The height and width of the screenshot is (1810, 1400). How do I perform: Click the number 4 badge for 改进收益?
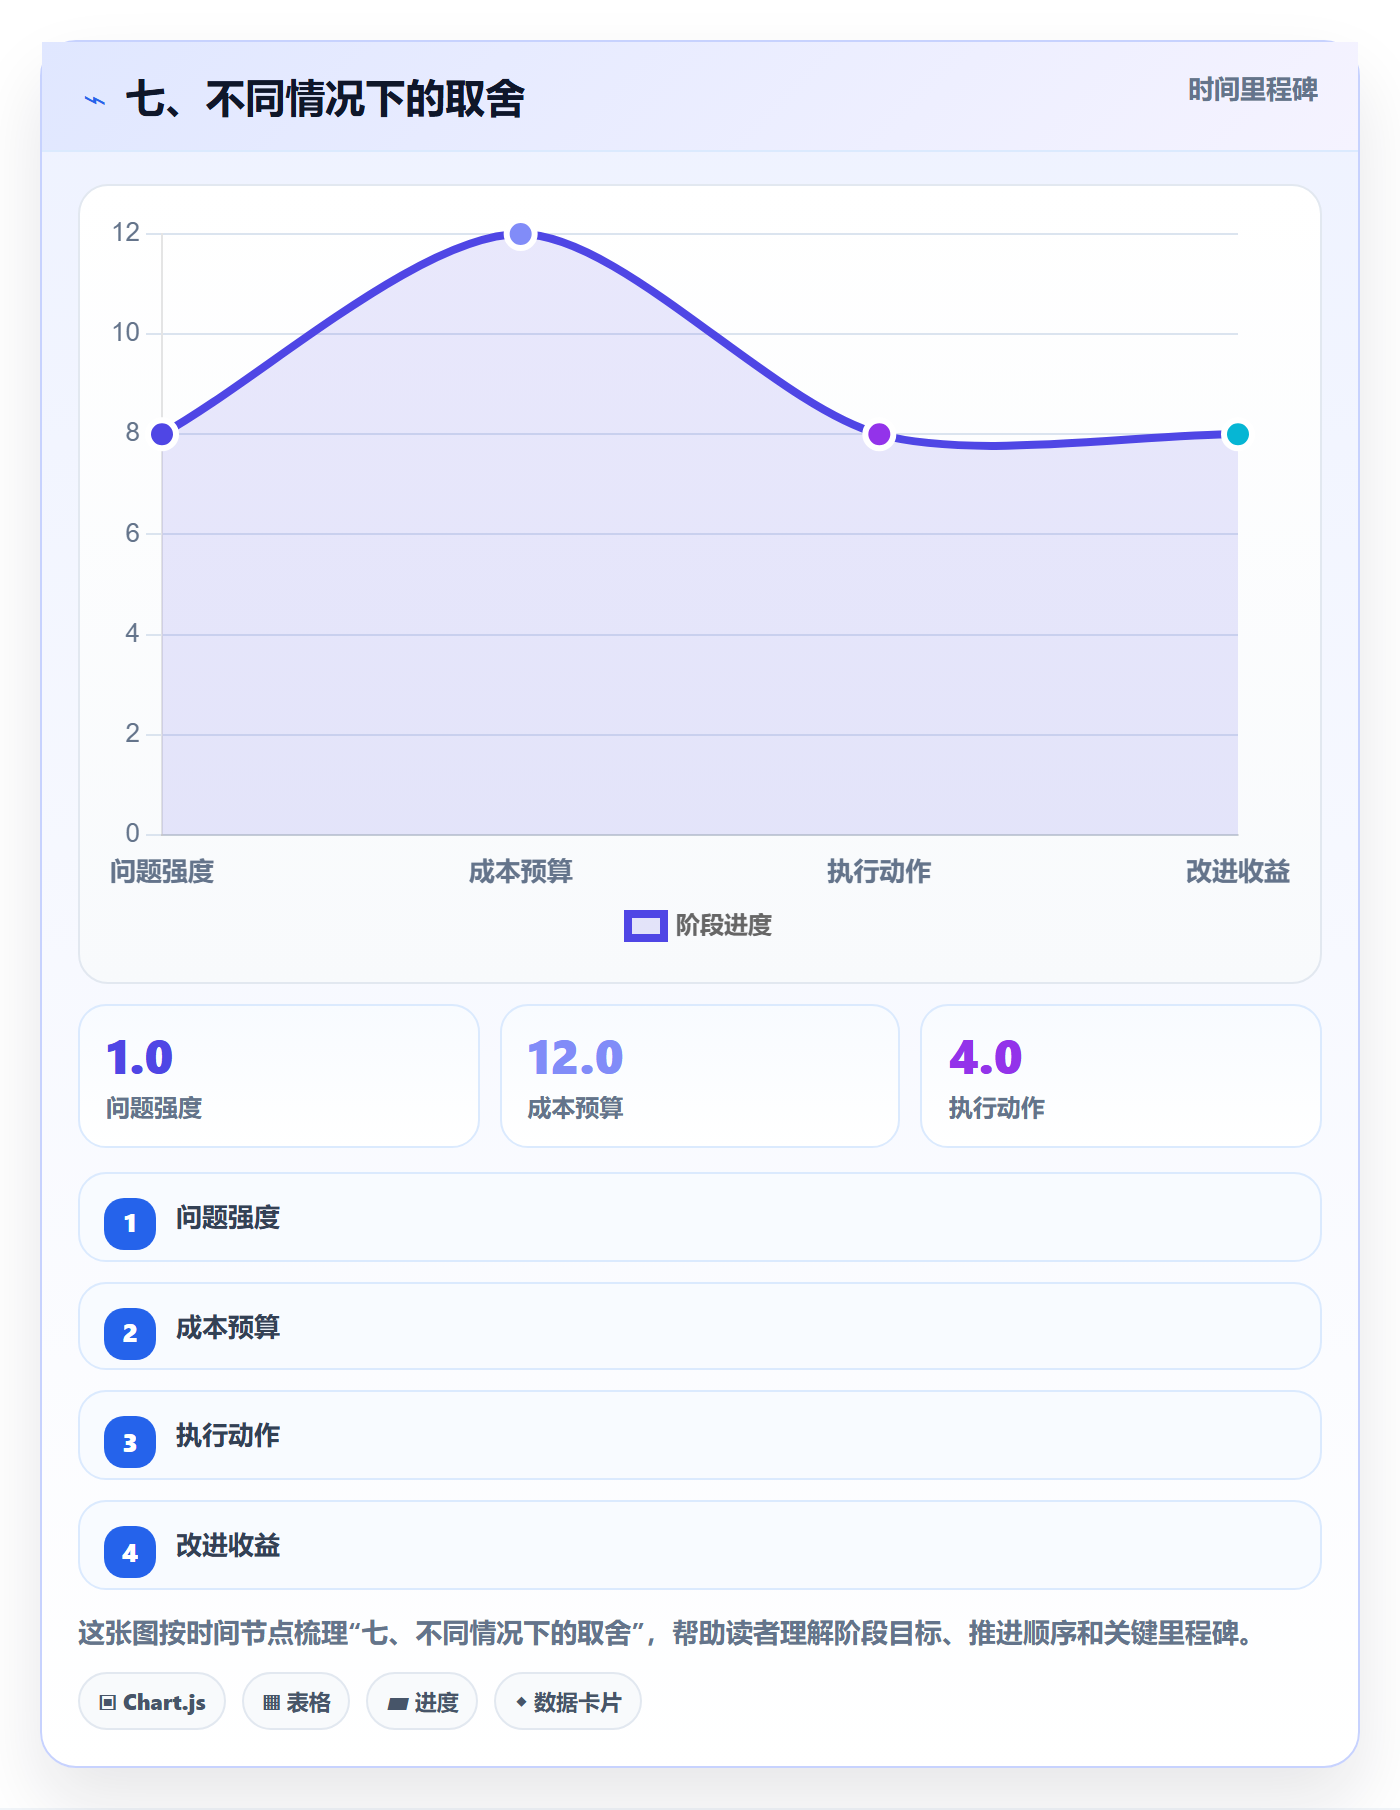coord(130,1552)
